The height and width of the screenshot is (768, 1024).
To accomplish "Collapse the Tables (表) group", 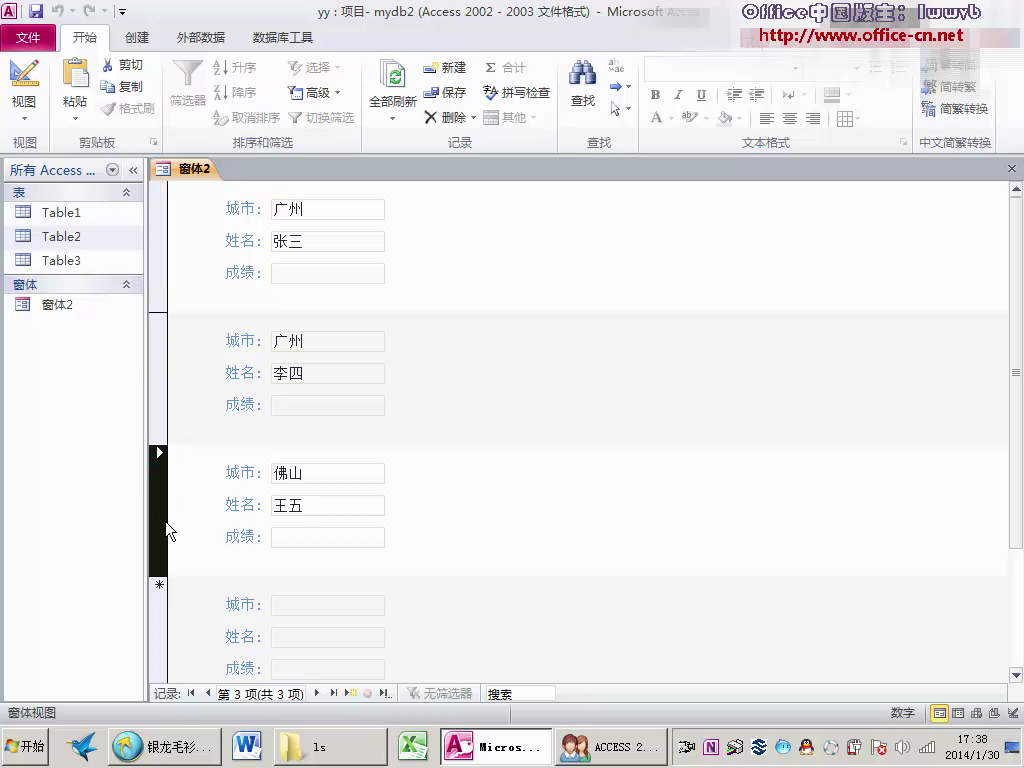I will click(x=127, y=193).
